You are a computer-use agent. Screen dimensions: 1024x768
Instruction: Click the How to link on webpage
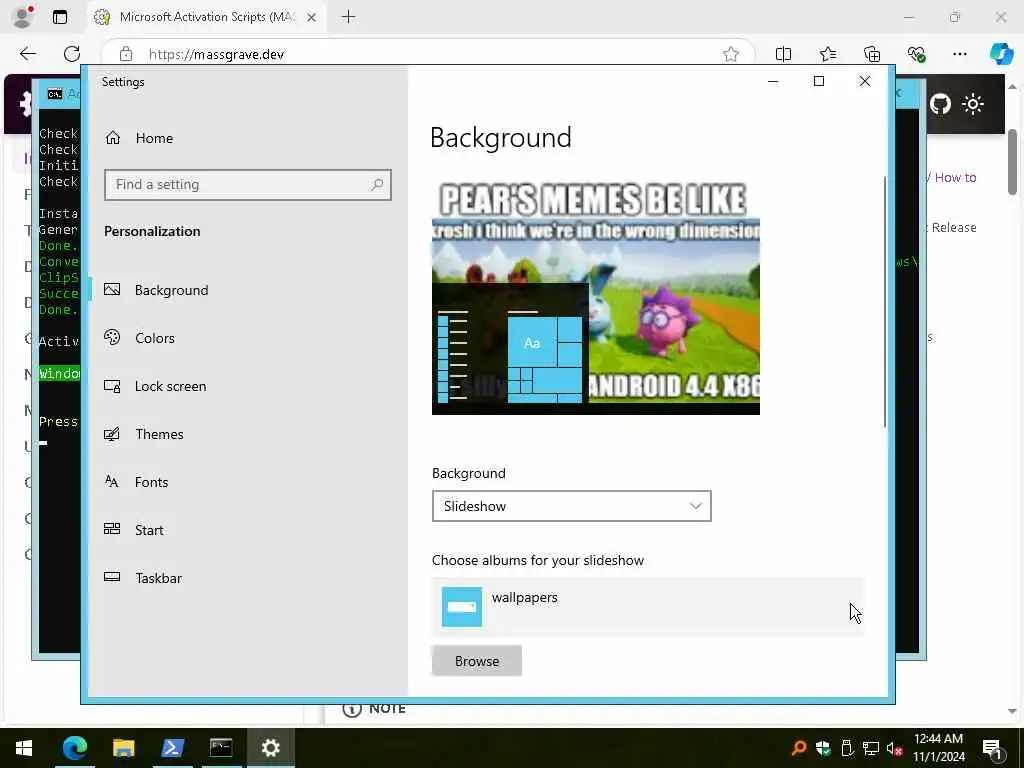coord(955,178)
